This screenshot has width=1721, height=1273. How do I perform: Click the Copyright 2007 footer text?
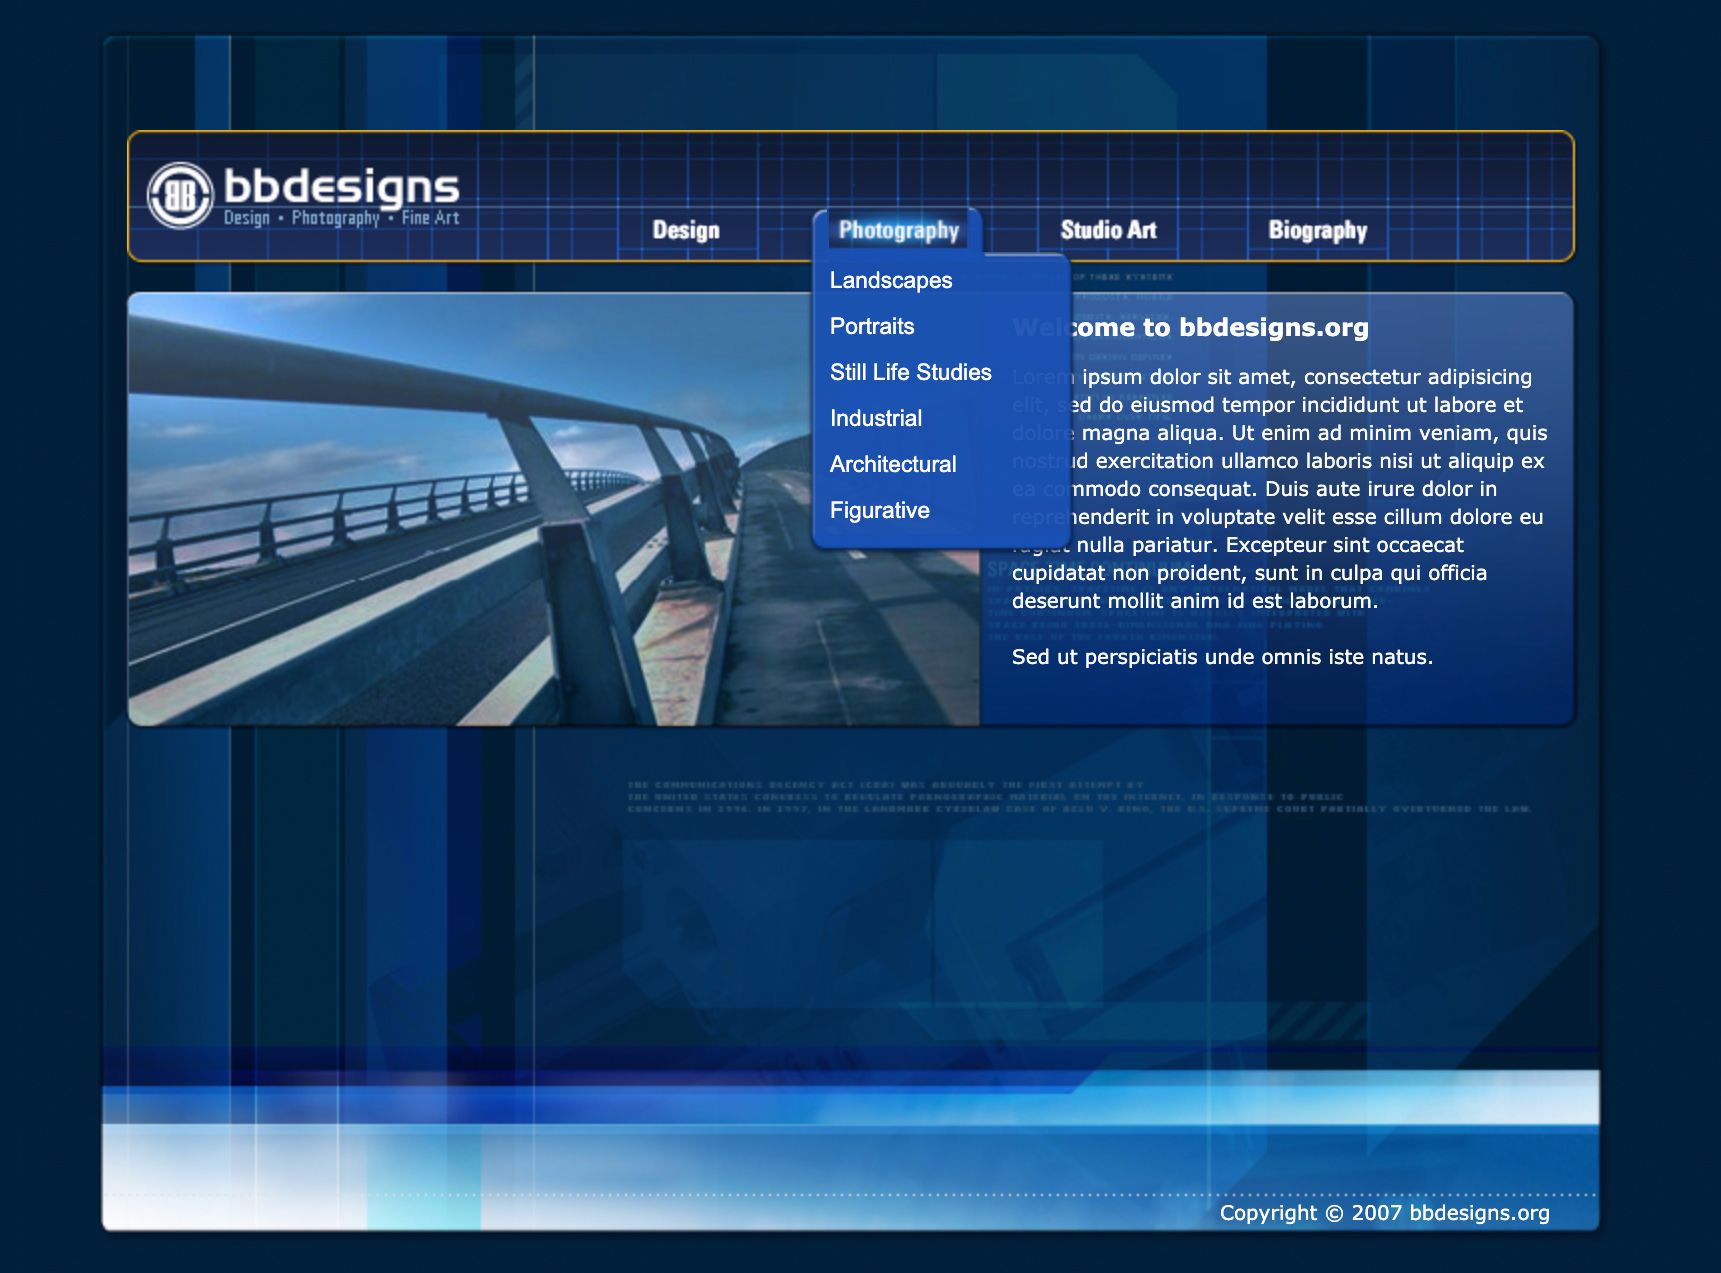(1384, 1213)
